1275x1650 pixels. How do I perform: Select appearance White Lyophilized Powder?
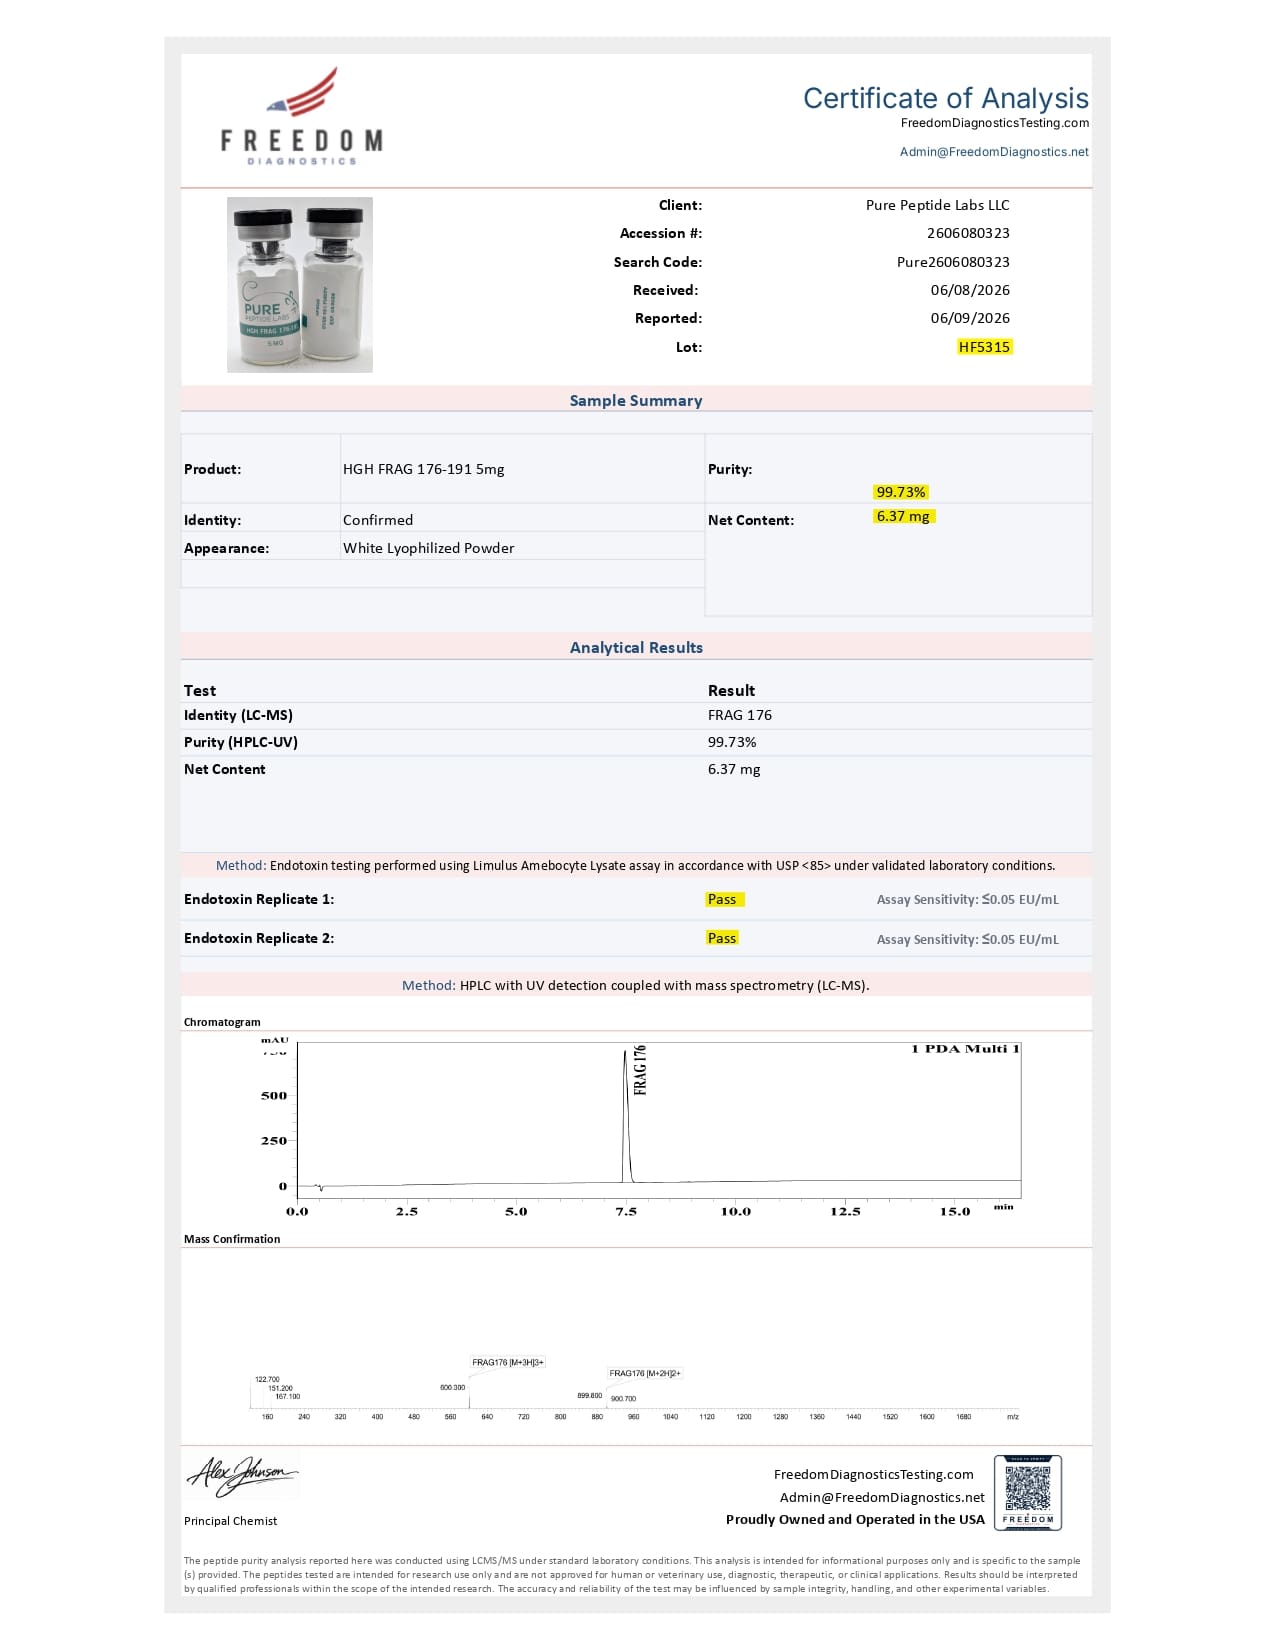pyautogui.click(x=428, y=548)
